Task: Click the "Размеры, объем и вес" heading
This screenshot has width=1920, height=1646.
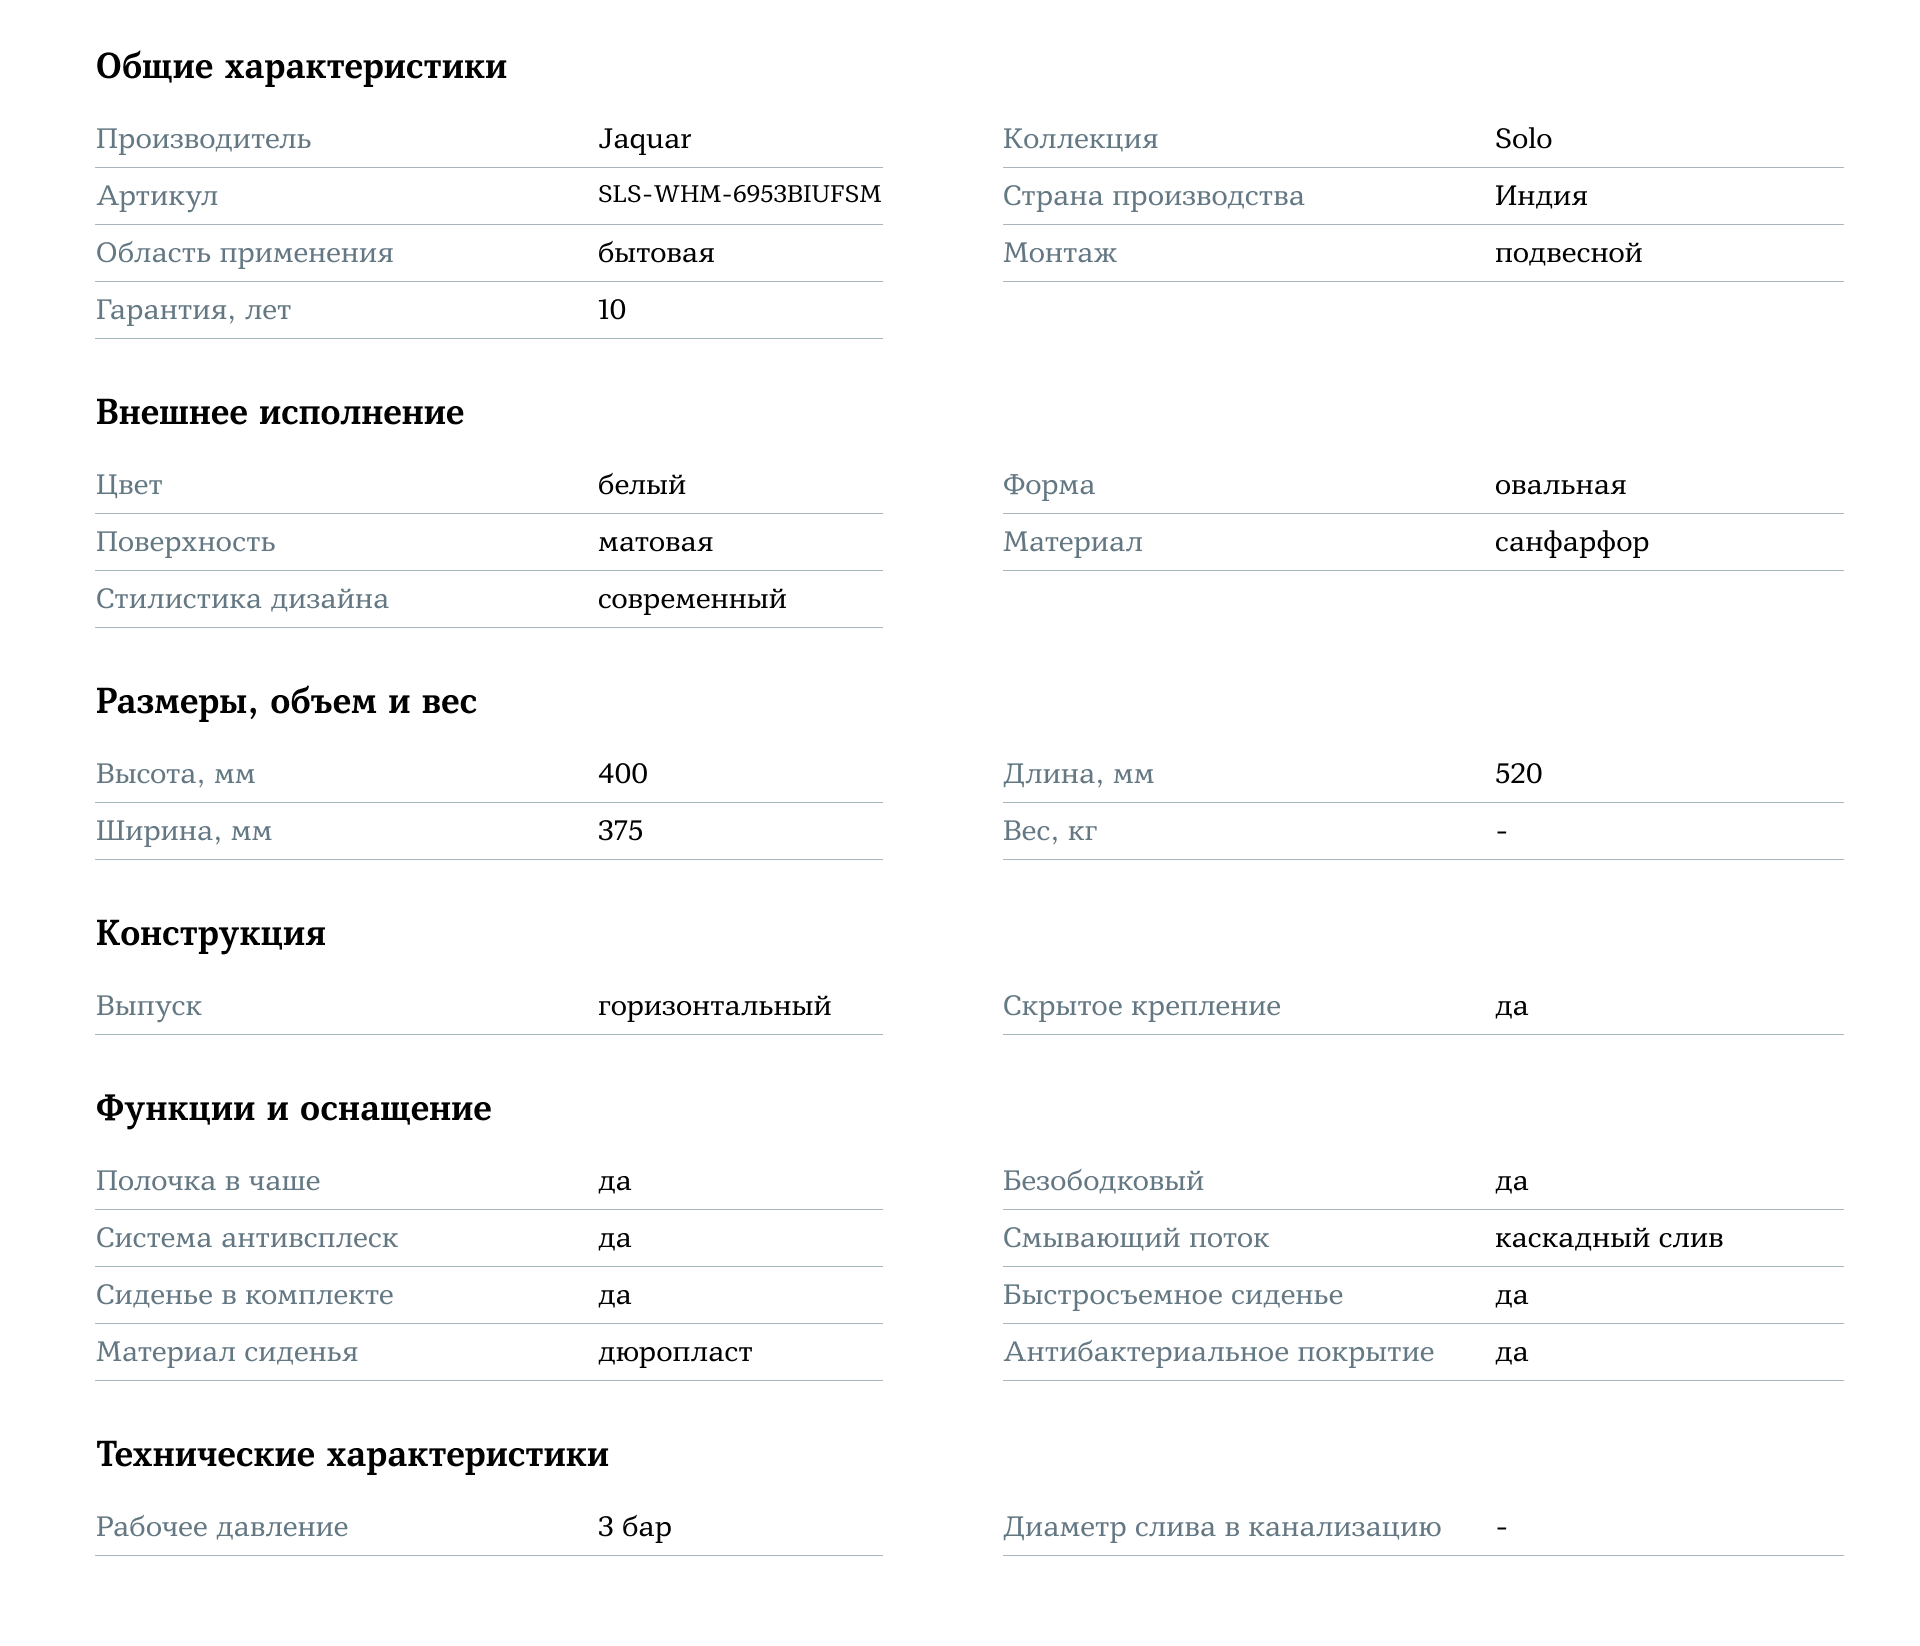Action: click(286, 702)
